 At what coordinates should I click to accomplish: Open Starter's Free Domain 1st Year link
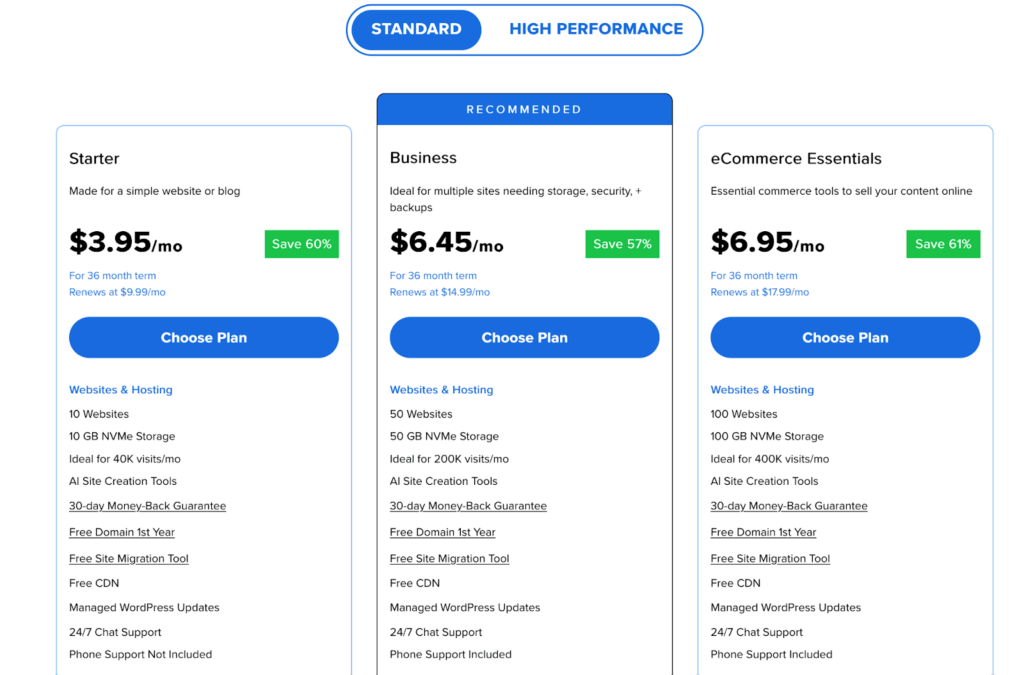click(122, 532)
